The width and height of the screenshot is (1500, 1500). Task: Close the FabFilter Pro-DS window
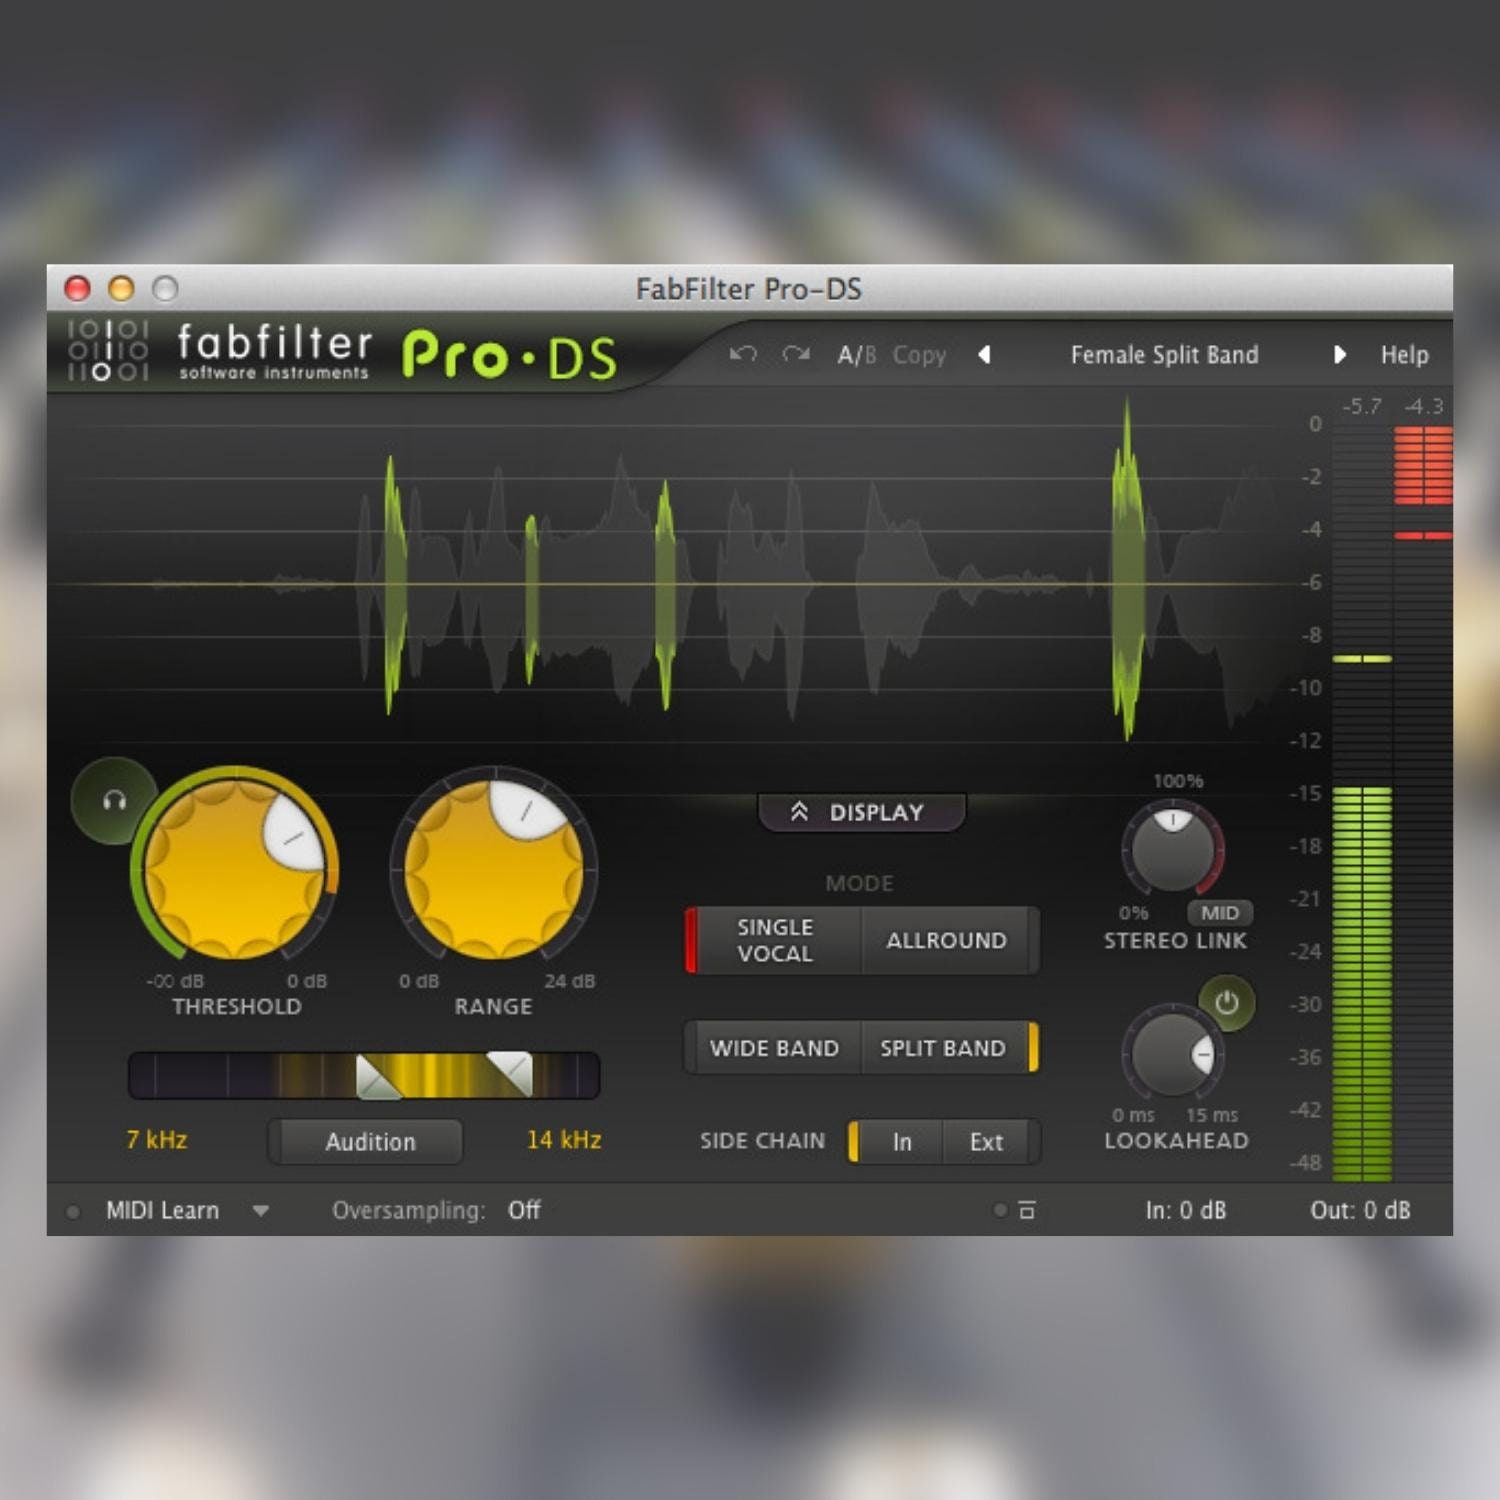pos(77,289)
